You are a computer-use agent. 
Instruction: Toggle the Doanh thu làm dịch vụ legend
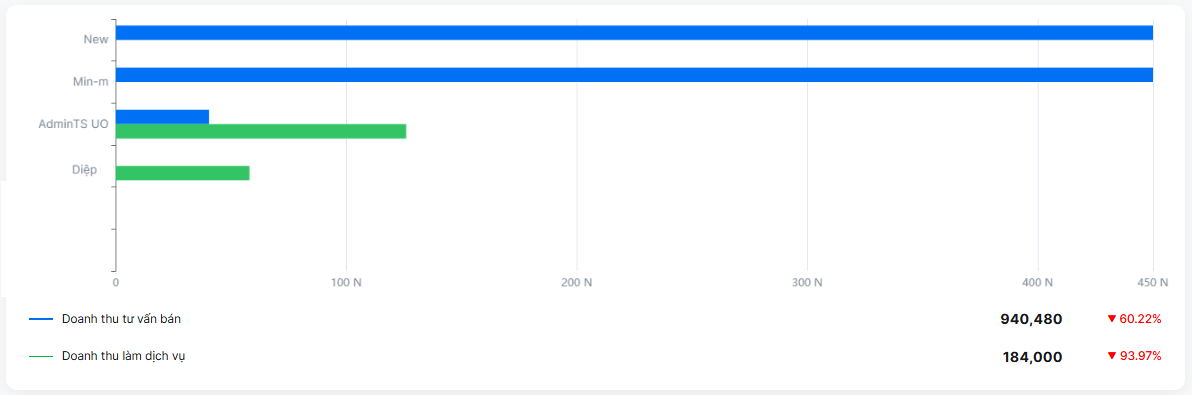coord(124,356)
